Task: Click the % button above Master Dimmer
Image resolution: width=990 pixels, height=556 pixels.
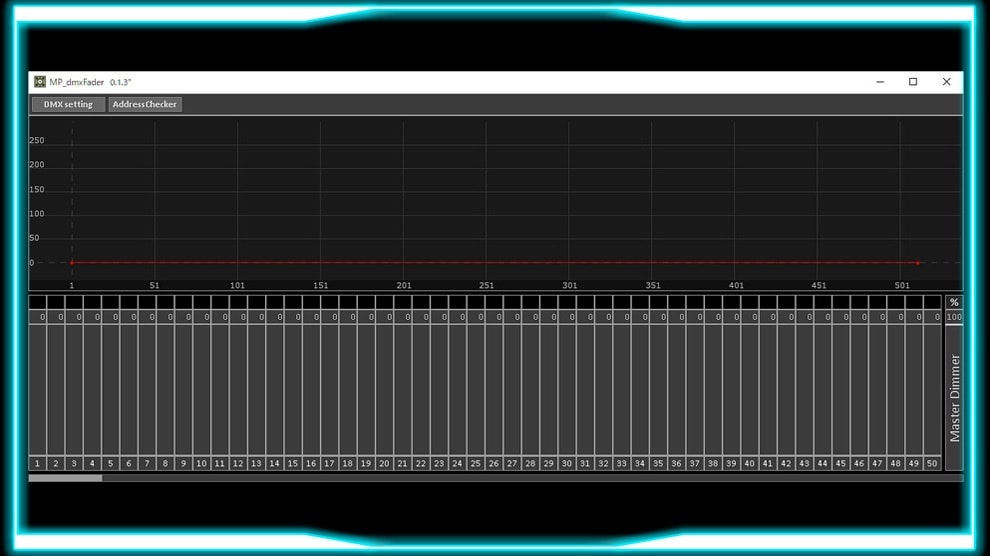Action: [x=954, y=302]
